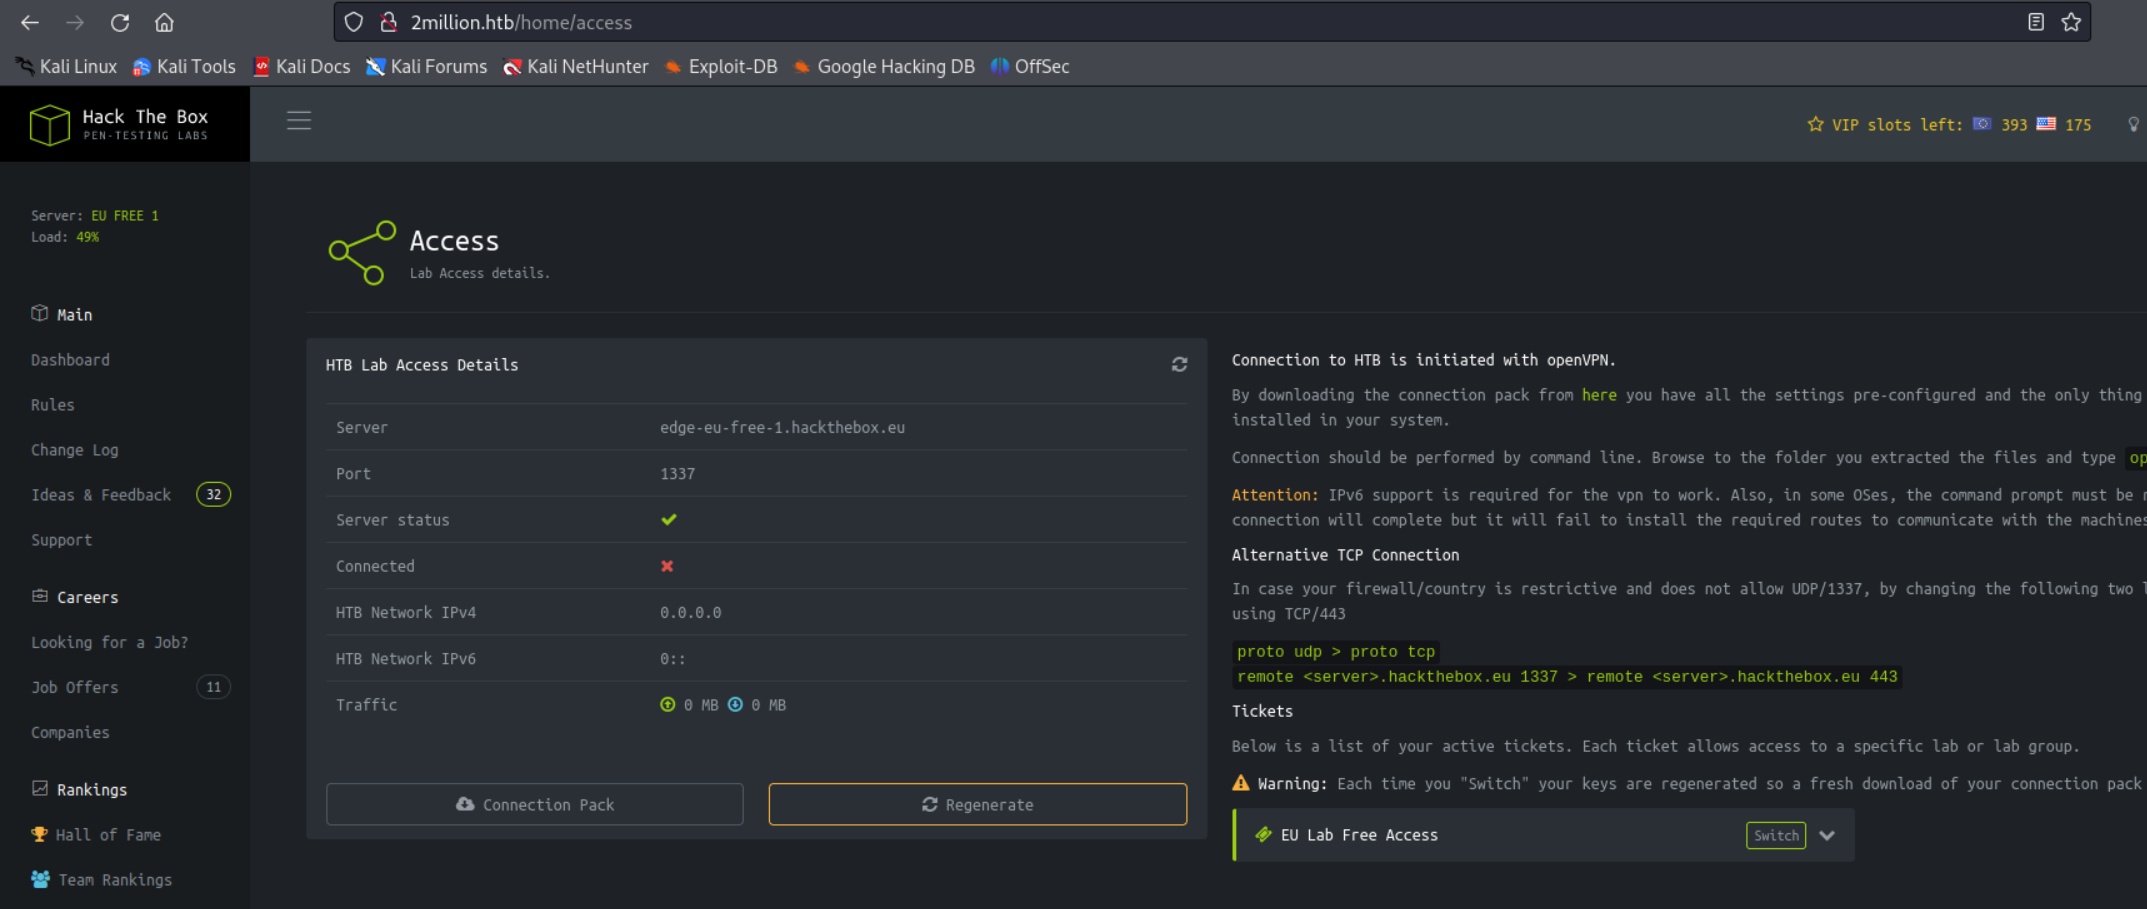Expand the EU Lab Free Access chevron
The width and height of the screenshot is (2147, 909).
[x=1827, y=835]
